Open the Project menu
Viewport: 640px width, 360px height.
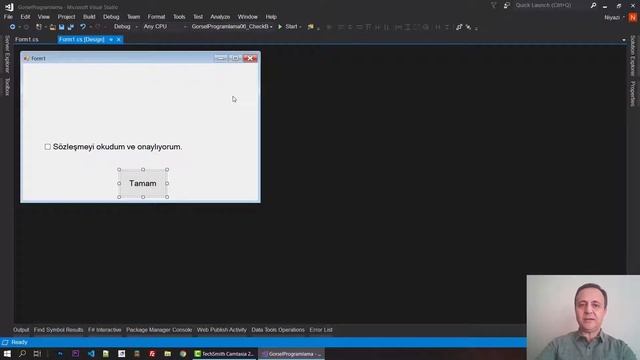pyautogui.click(x=66, y=17)
